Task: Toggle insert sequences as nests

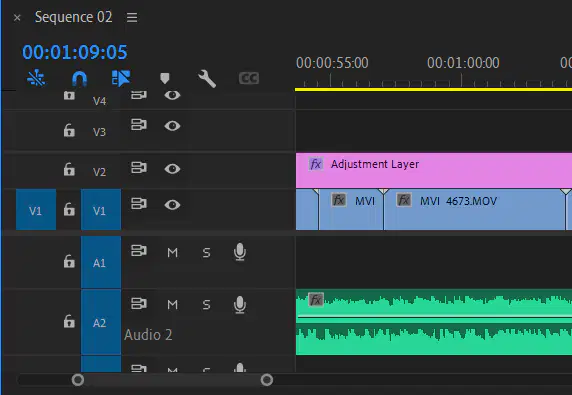Action: click(x=36, y=78)
